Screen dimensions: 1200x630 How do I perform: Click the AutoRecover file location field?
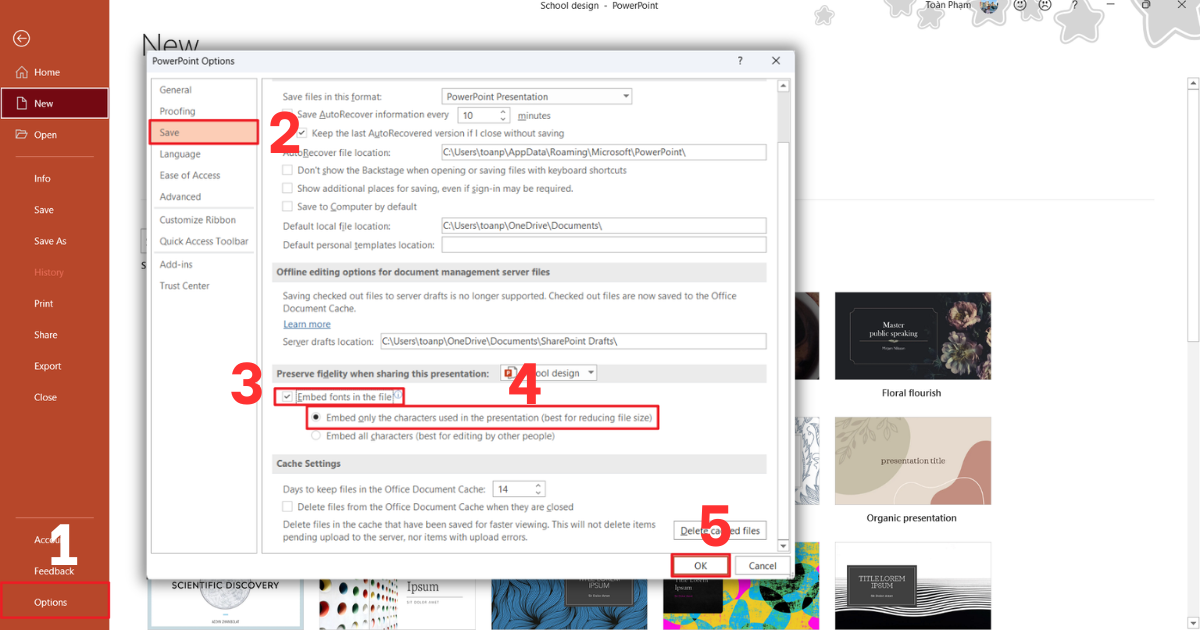click(x=603, y=152)
